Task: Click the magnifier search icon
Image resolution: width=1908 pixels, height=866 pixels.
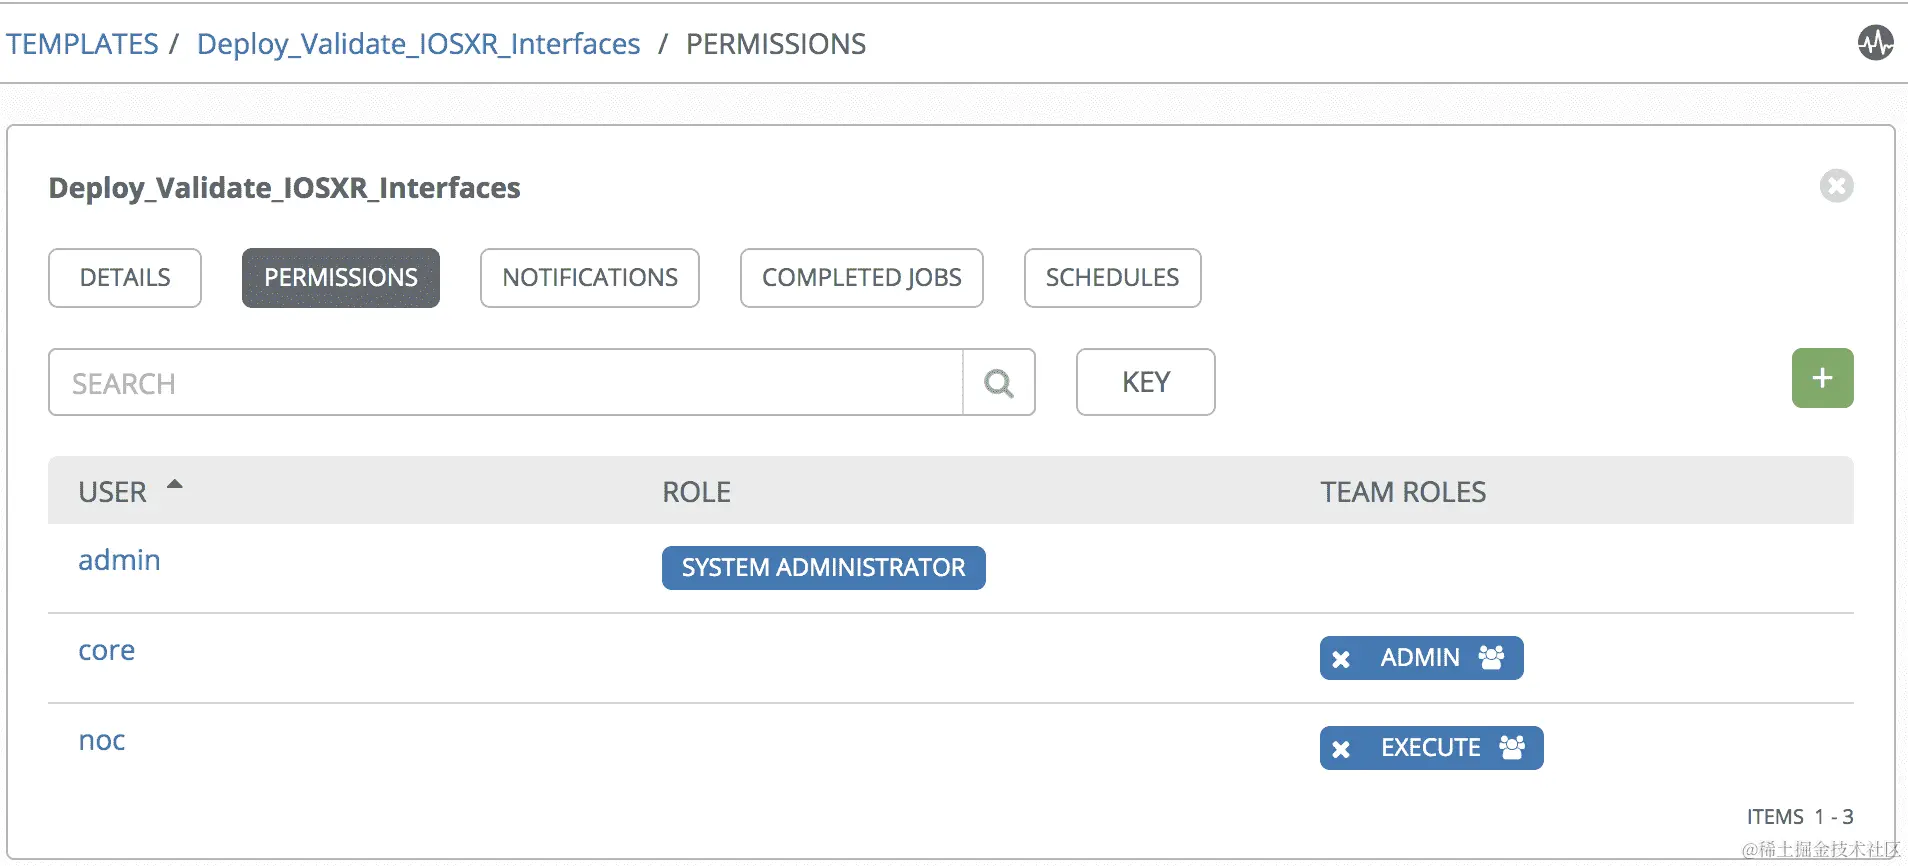Action: pyautogui.click(x=998, y=383)
